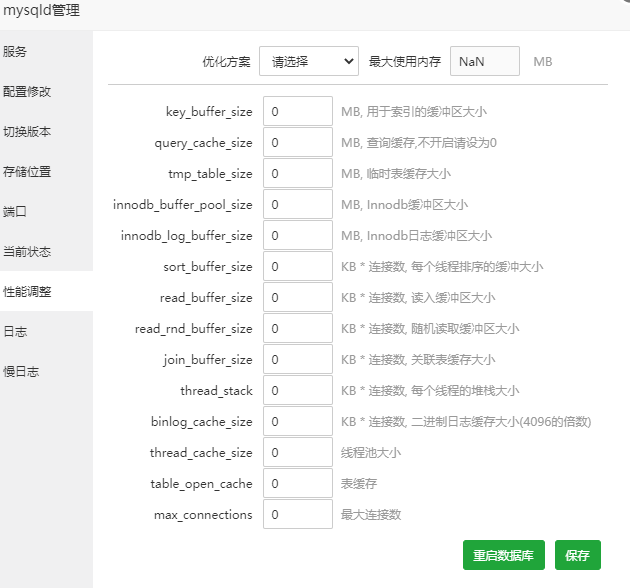Click the 'MB, 临时表缓存大小' hint text
The width and height of the screenshot is (630, 588).
click(x=396, y=174)
